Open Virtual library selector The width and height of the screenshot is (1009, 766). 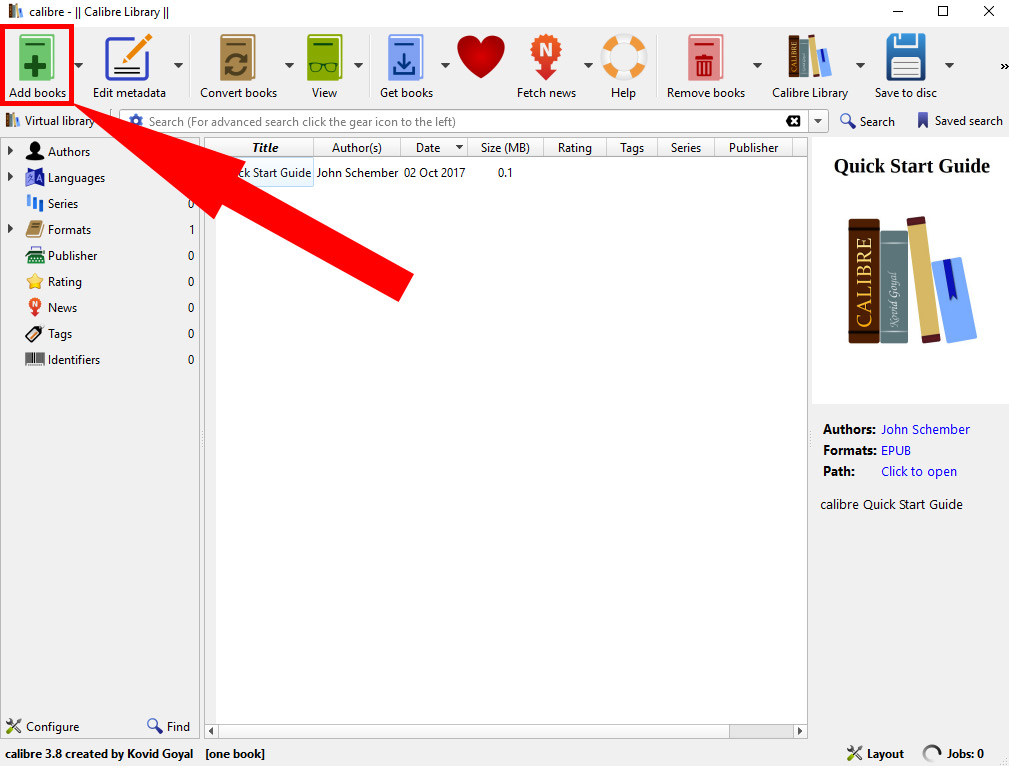point(50,121)
